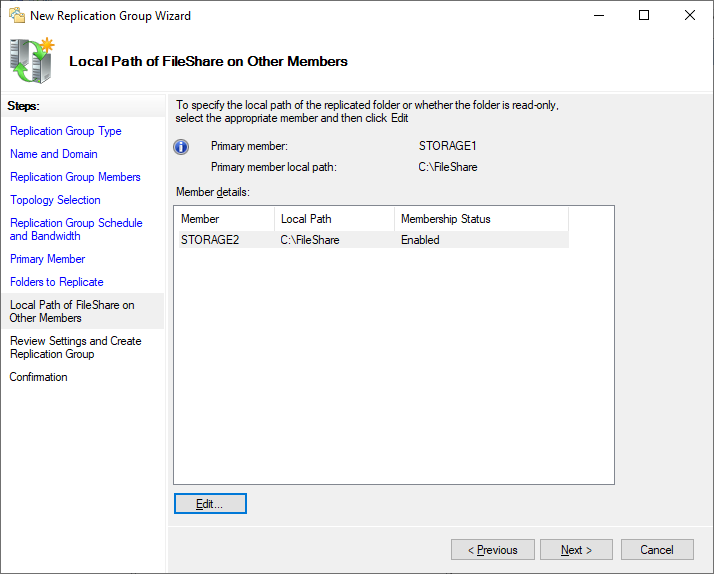Select the STORAGE2 member row
The height and width of the screenshot is (574, 714).
pyautogui.click(x=373, y=240)
